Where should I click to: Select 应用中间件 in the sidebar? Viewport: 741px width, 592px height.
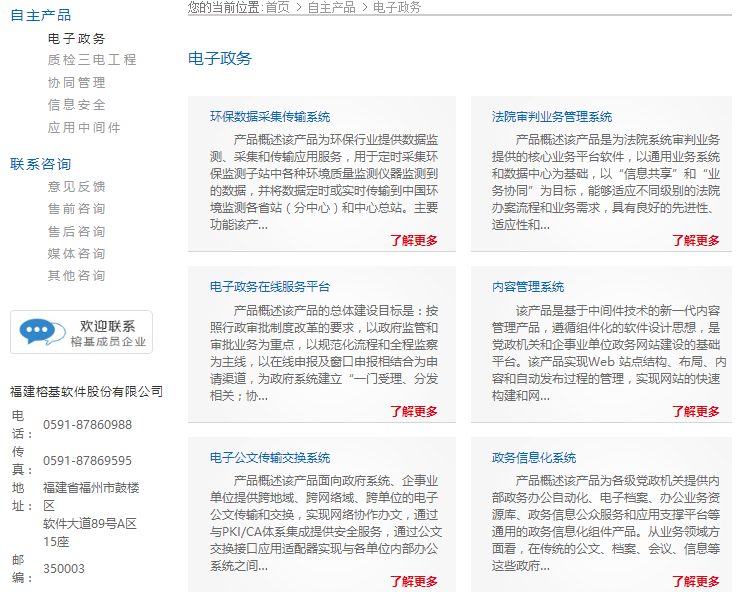click(x=84, y=127)
